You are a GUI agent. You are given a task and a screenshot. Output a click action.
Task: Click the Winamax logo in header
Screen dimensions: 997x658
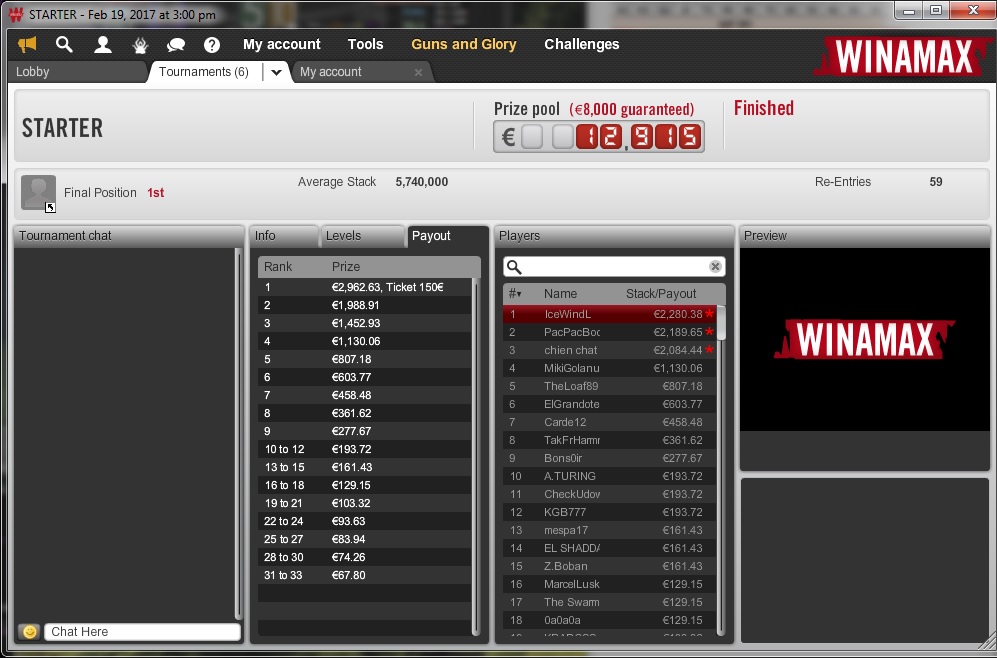[x=904, y=57]
